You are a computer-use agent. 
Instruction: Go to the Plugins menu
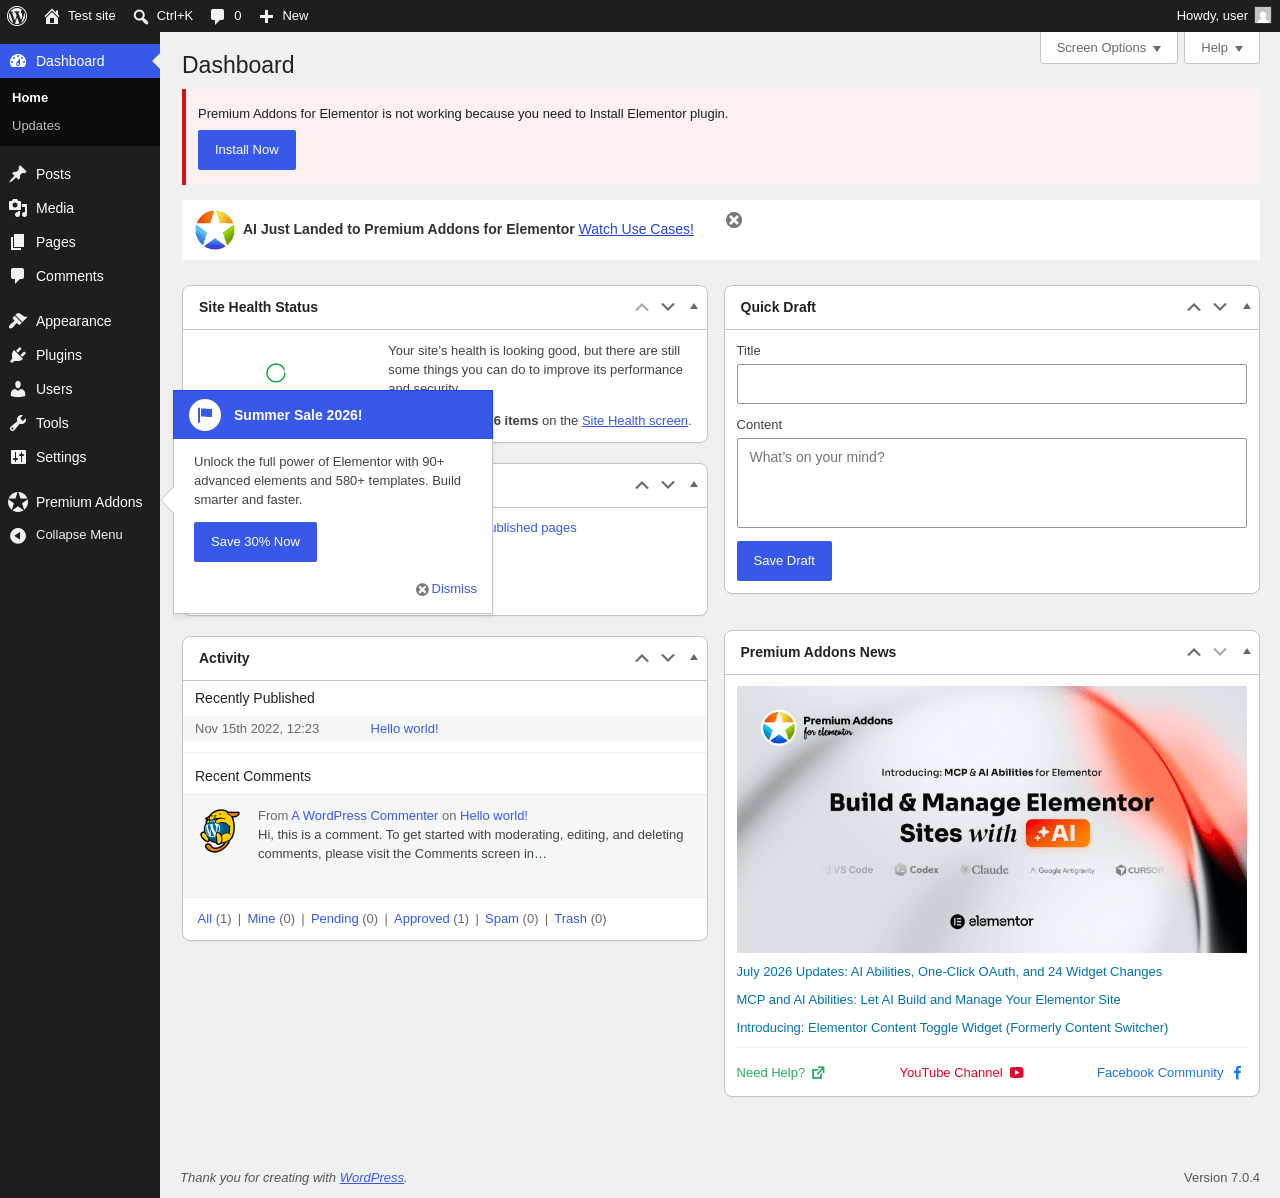click(x=80, y=355)
